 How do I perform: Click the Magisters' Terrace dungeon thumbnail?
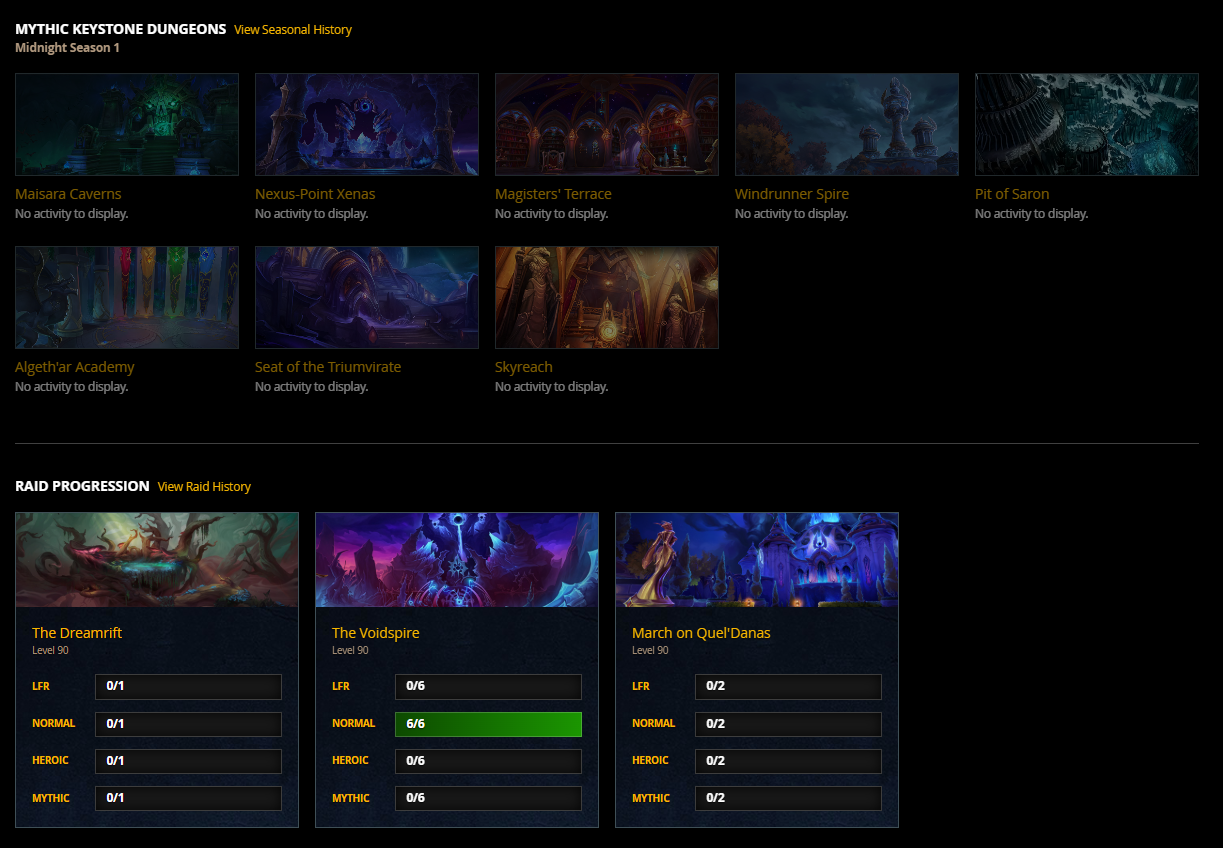click(607, 125)
